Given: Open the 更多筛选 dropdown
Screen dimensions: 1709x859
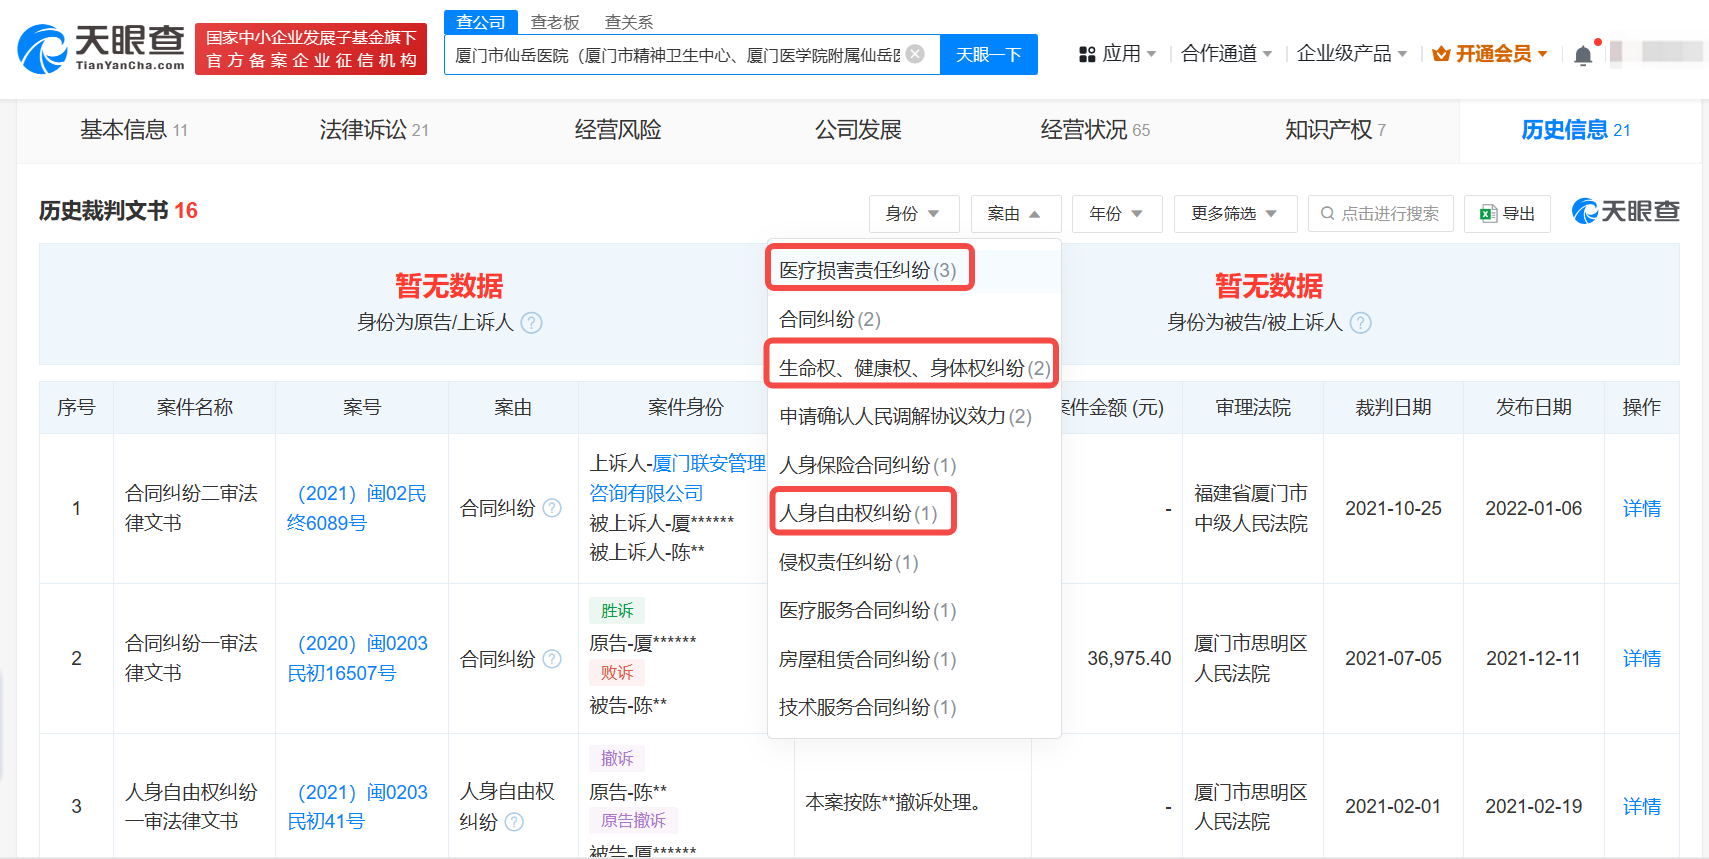Looking at the screenshot, I should tap(1235, 214).
